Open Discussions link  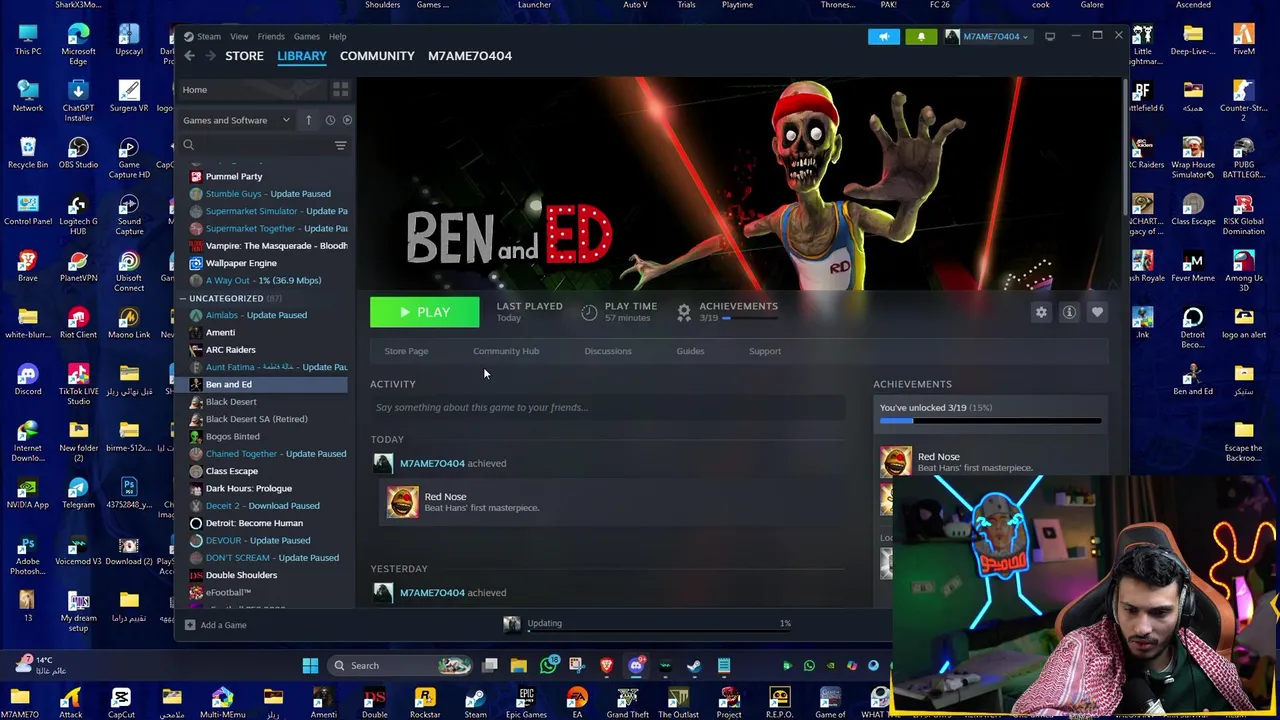608,351
